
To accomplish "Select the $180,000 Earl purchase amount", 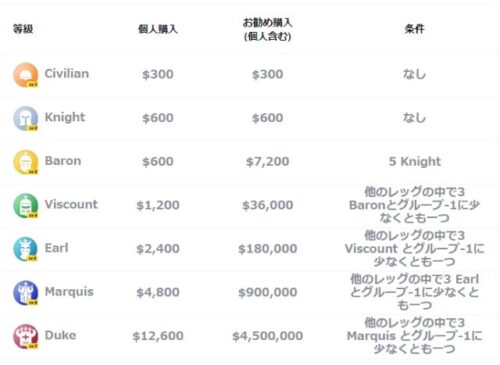I will (268, 249).
